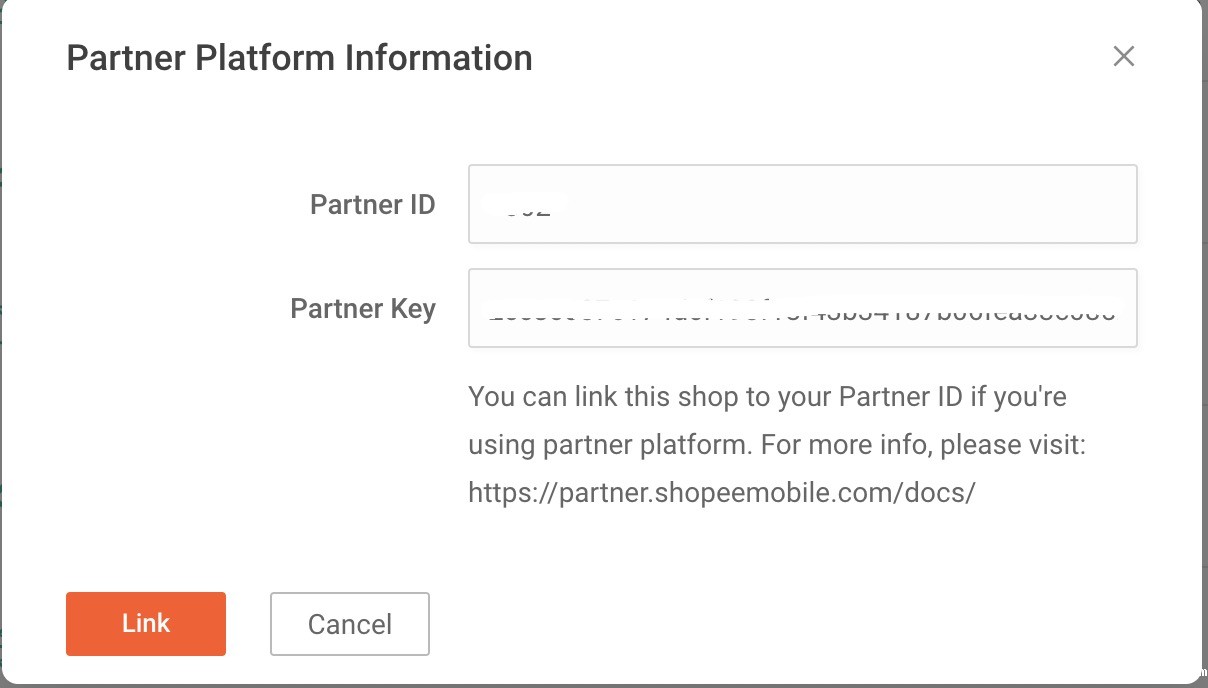Click the "For more info, please visit:" text
The height and width of the screenshot is (688, 1208).
tap(923, 445)
